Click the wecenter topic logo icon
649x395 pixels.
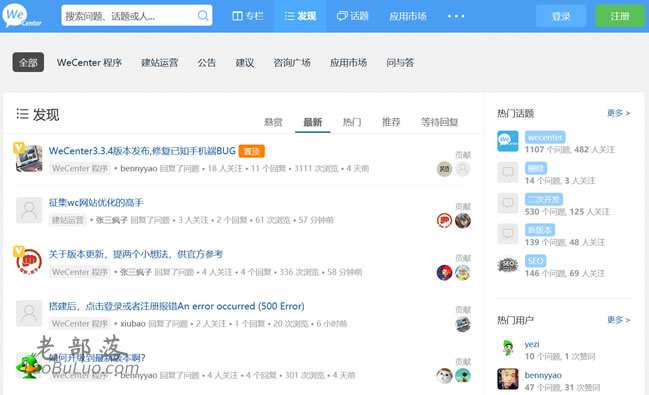507,141
